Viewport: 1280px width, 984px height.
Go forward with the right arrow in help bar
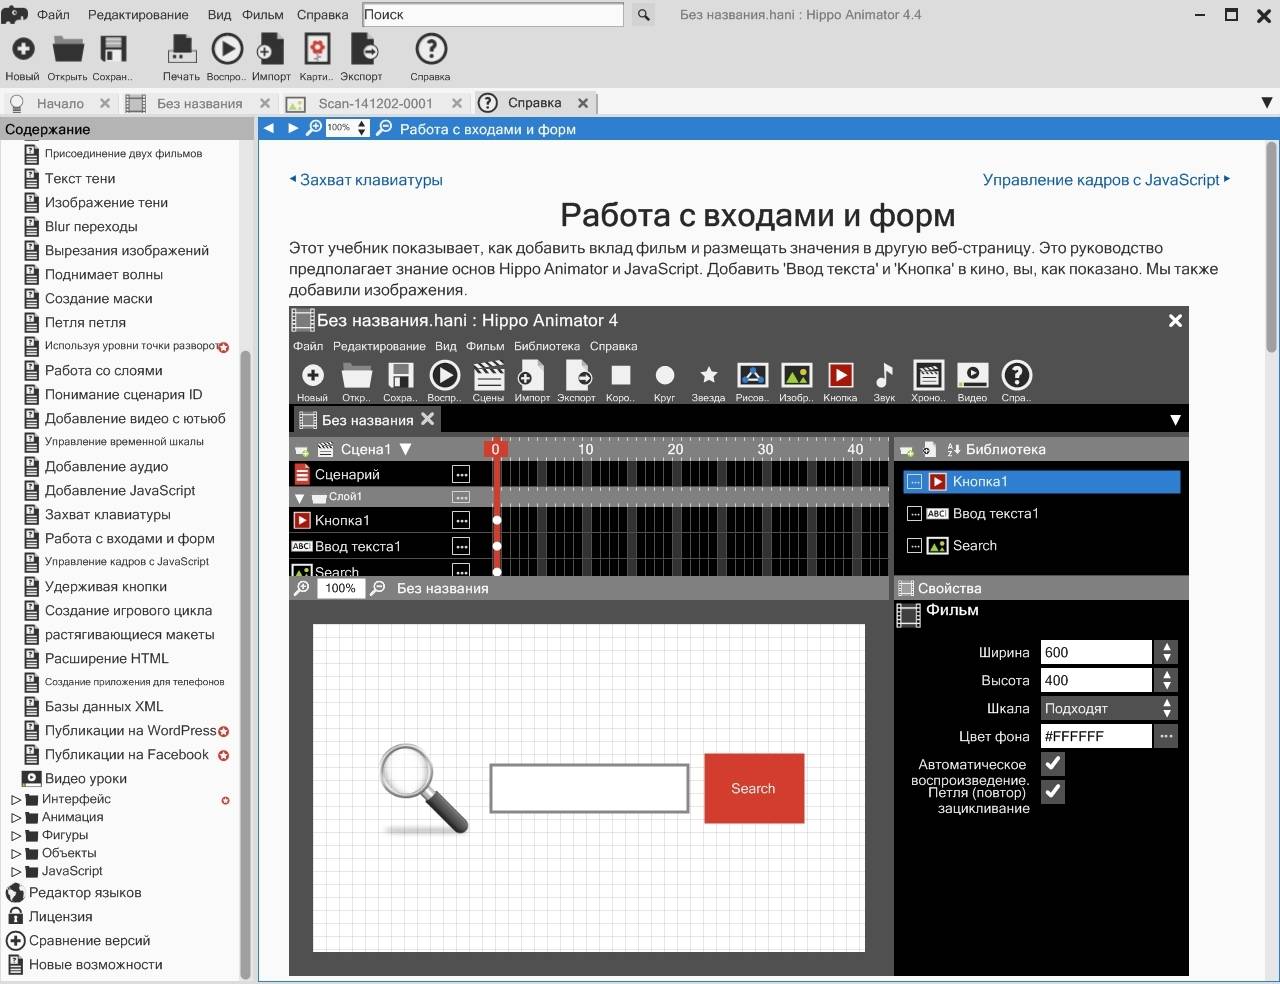coord(293,128)
